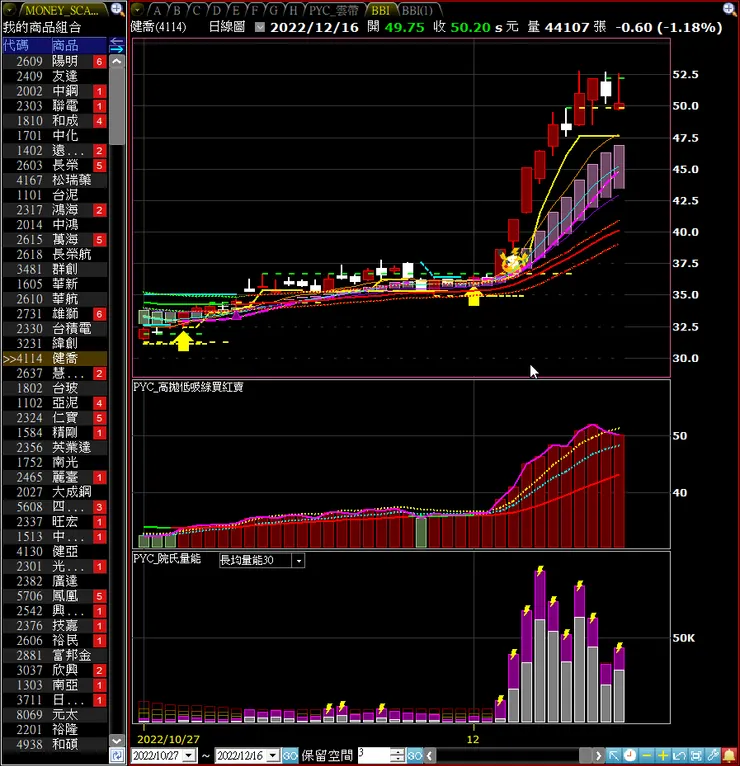Click the 健喬(4114) chart title
The height and width of the screenshot is (766, 740).
coord(158,27)
